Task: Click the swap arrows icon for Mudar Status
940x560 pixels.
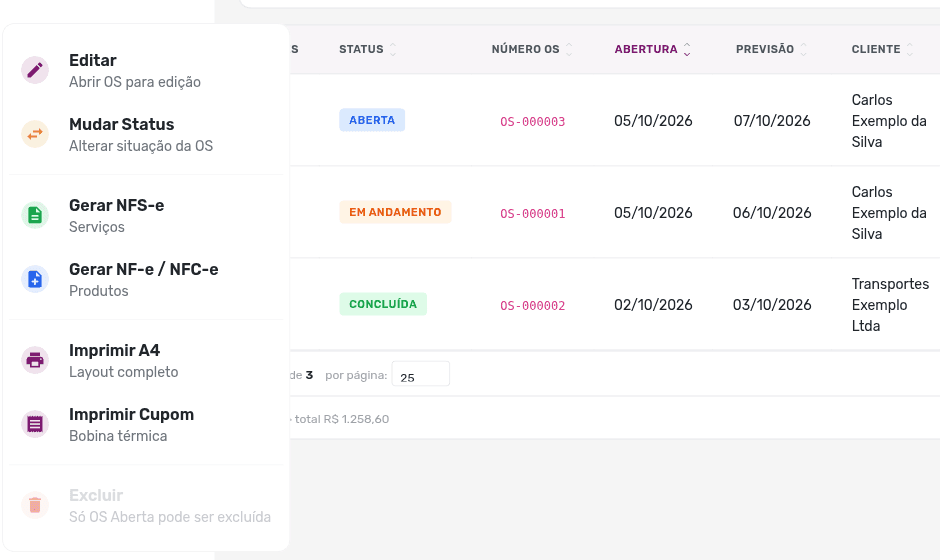Action: click(35, 134)
